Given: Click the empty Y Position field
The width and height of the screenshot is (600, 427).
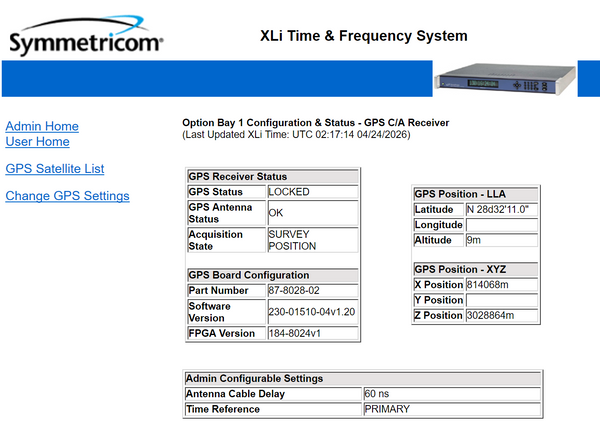Looking at the screenshot, I should (x=501, y=300).
